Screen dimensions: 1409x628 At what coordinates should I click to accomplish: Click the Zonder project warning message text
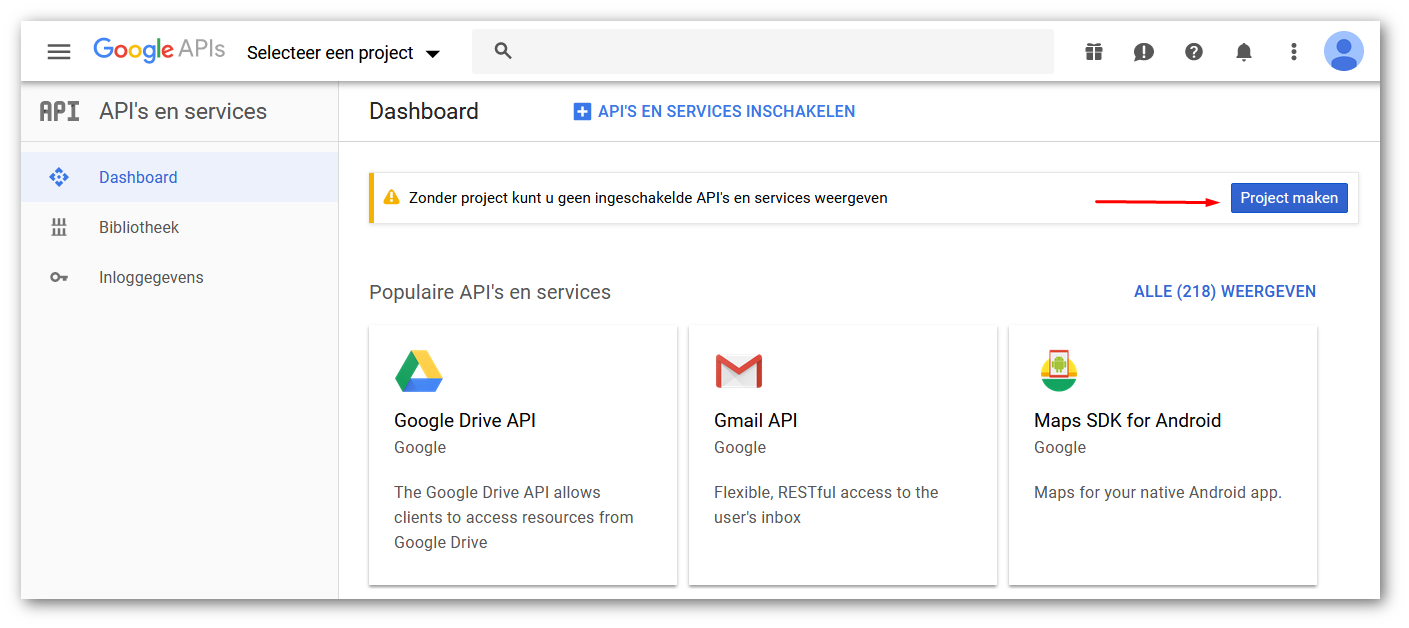click(x=648, y=198)
